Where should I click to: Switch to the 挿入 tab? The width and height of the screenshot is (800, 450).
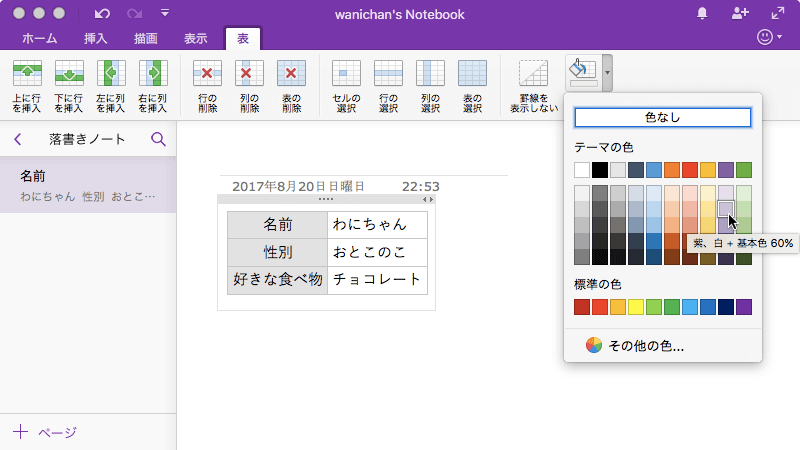95,39
